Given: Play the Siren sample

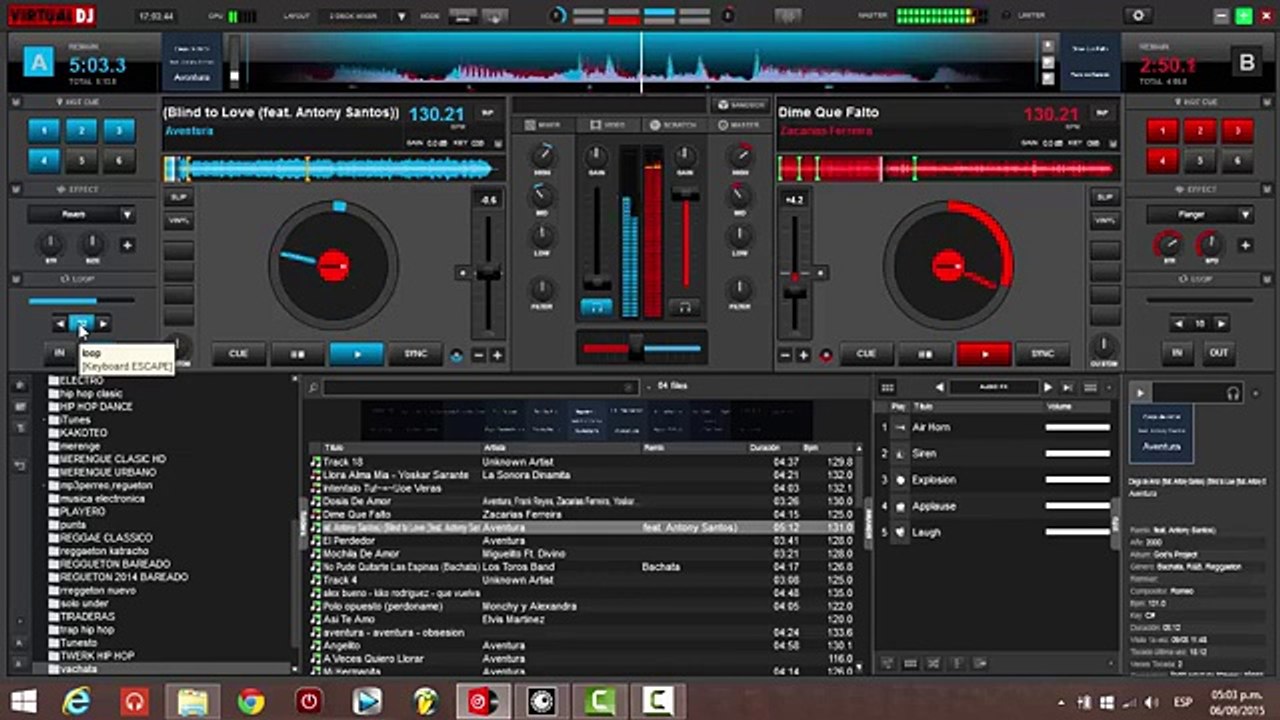Looking at the screenshot, I should coord(899,453).
